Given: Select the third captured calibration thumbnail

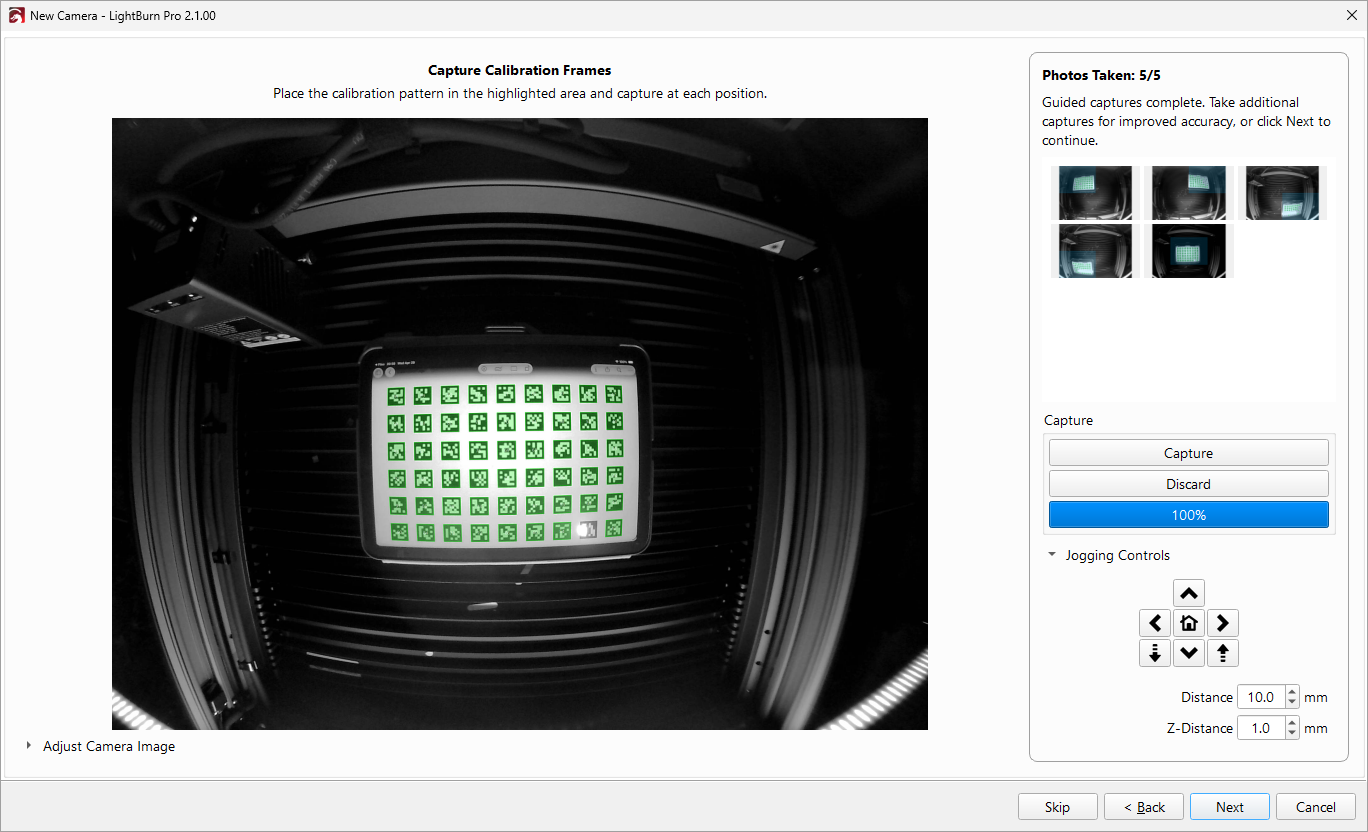Looking at the screenshot, I should coord(1282,193).
